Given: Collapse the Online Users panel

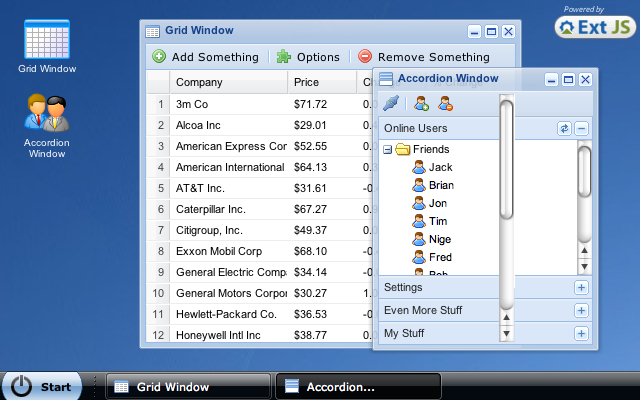Looking at the screenshot, I should 581,129.
